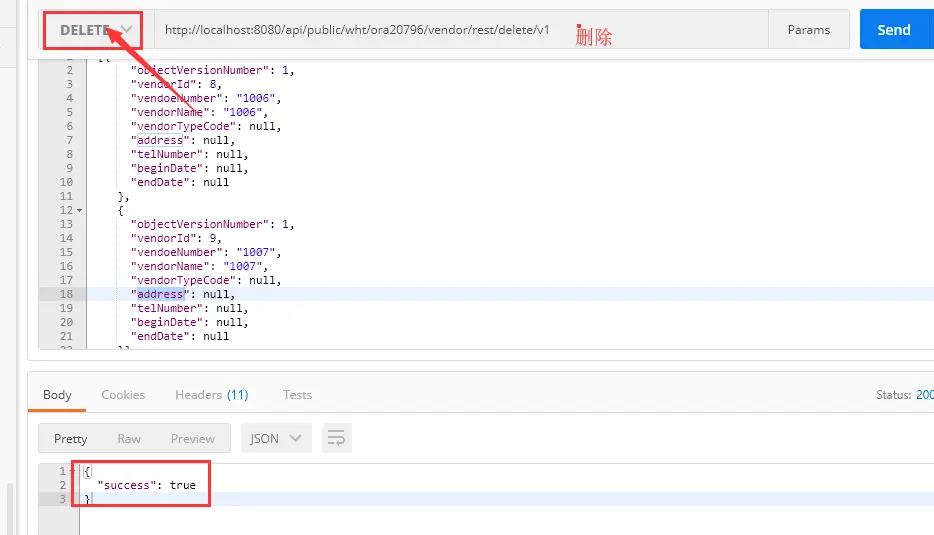Click the line 10 "endDate" entry
Viewport: 934px width, 535px height.
coord(180,182)
